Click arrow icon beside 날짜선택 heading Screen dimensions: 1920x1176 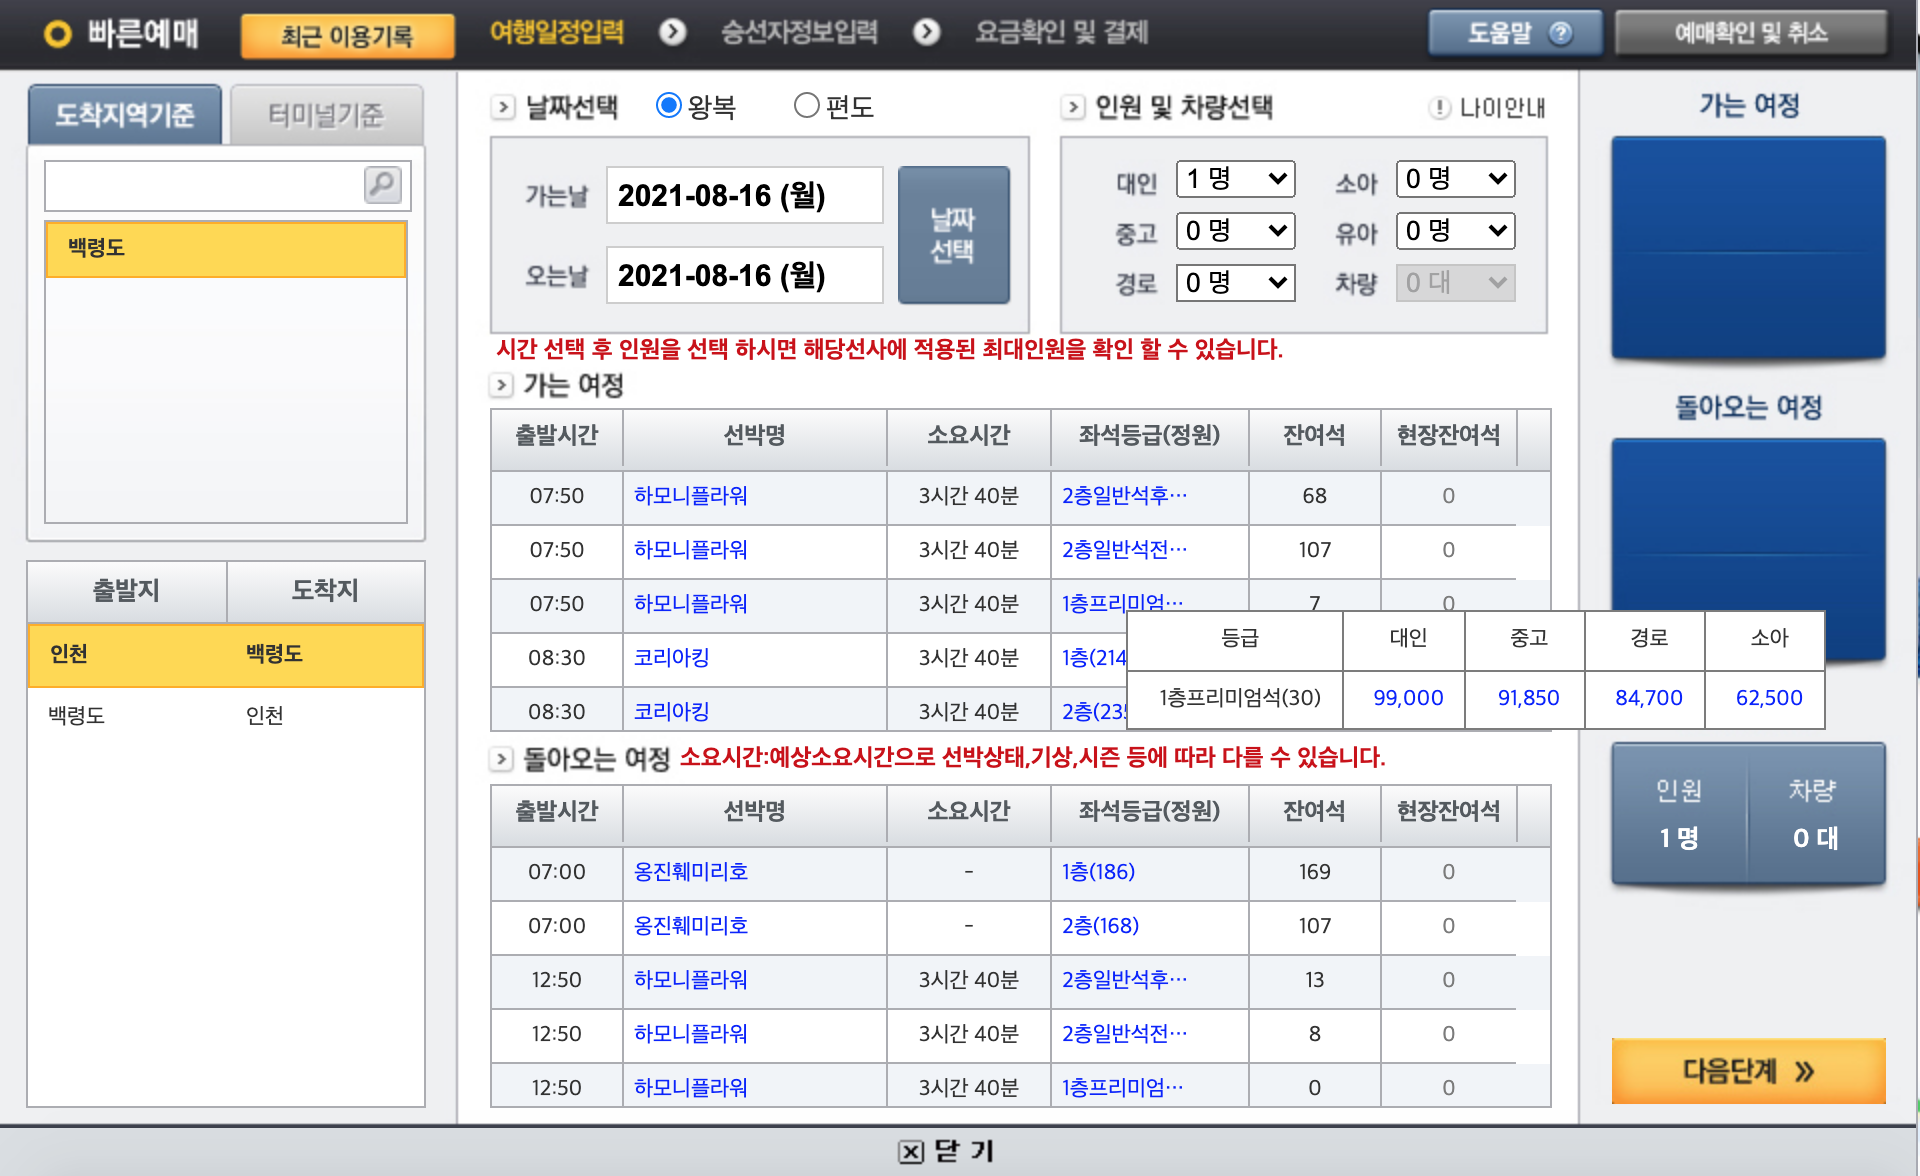point(503,107)
